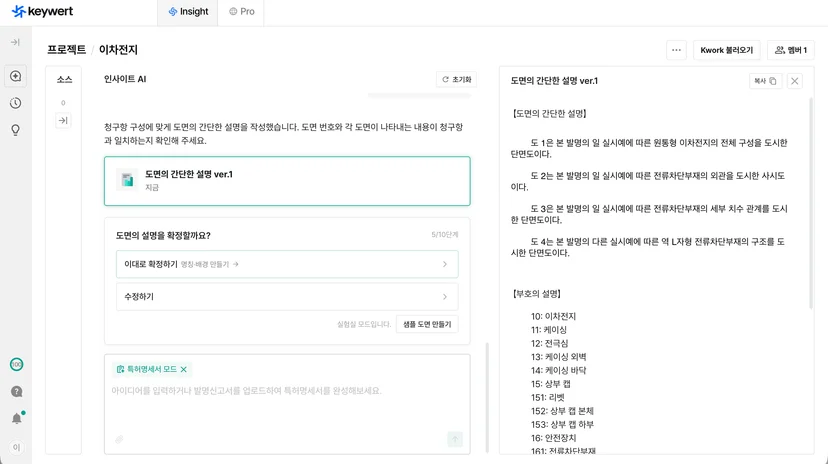Click the attachment paperclip icon
Viewport: 828px width, 464px height.
coord(119,439)
